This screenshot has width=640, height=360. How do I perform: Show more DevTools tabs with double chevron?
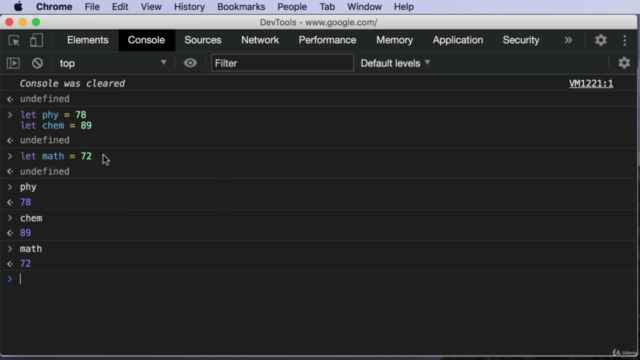(568, 40)
